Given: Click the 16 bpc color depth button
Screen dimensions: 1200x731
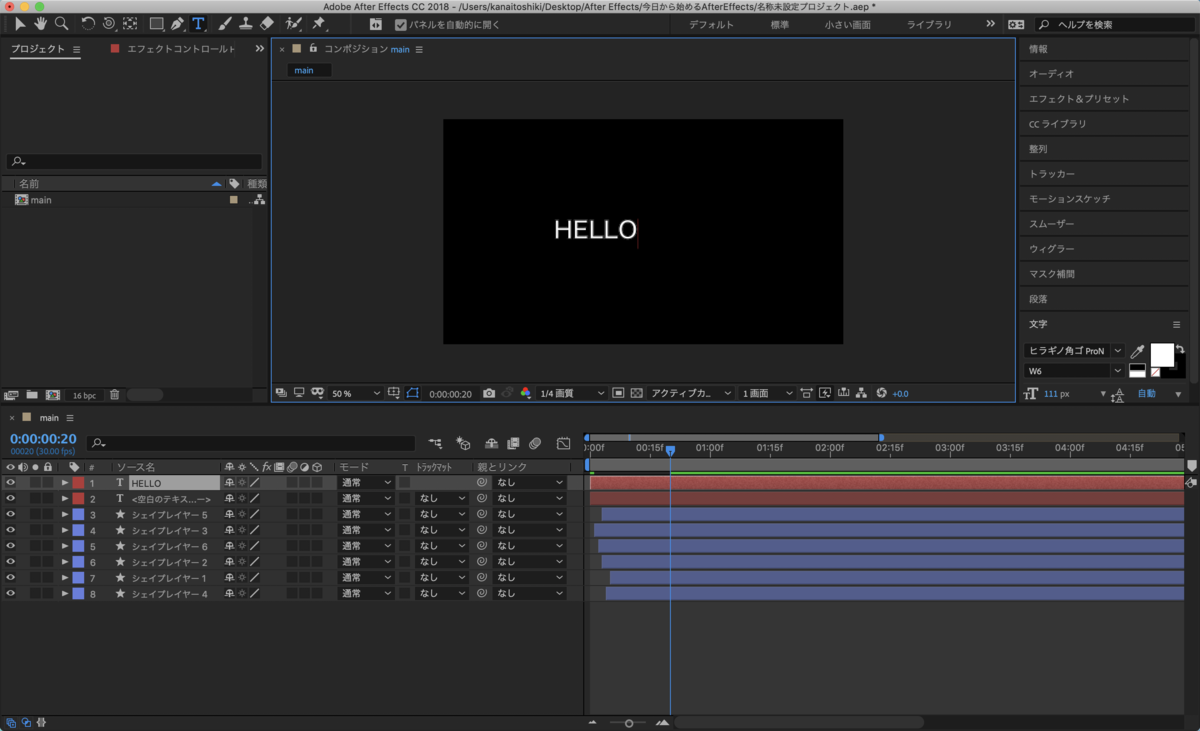Looking at the screenshot, I should click(84, 395).
